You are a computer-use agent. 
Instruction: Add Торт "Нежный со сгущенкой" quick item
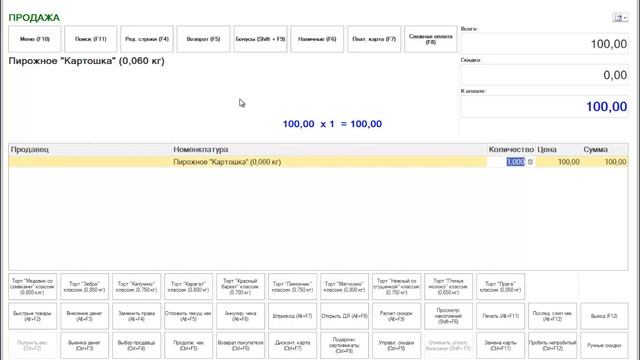396,287
